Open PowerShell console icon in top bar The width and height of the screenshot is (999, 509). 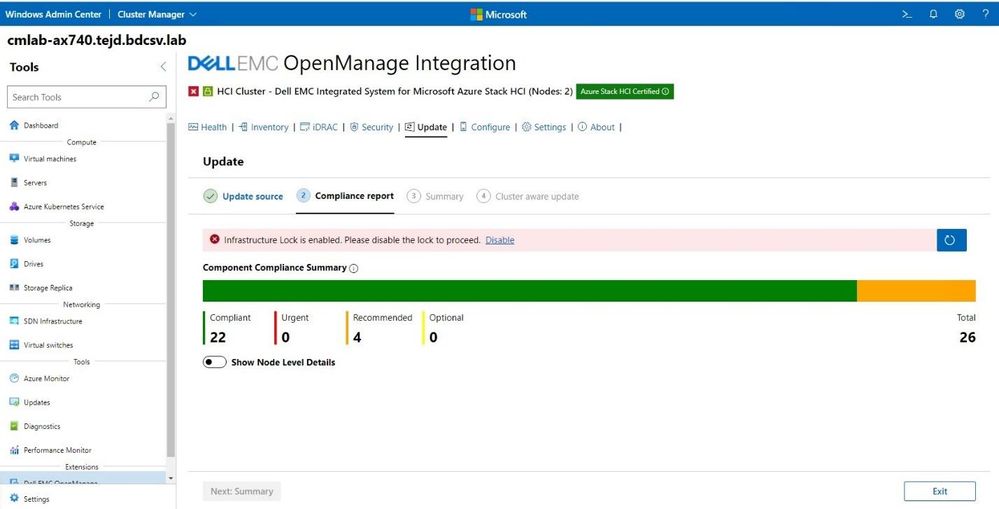pos(907,14)
